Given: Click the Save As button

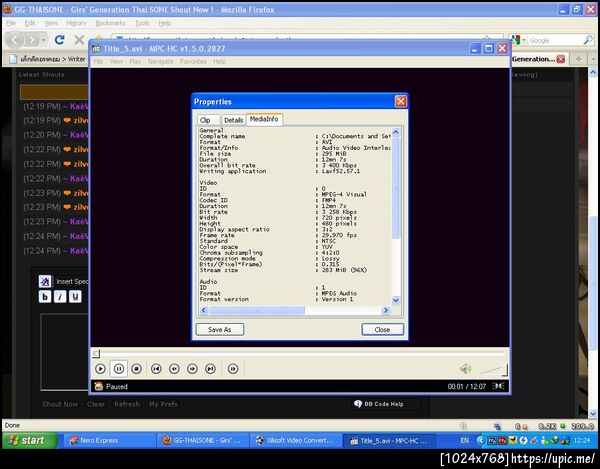Looking at the screenshot, I should 220,329.
